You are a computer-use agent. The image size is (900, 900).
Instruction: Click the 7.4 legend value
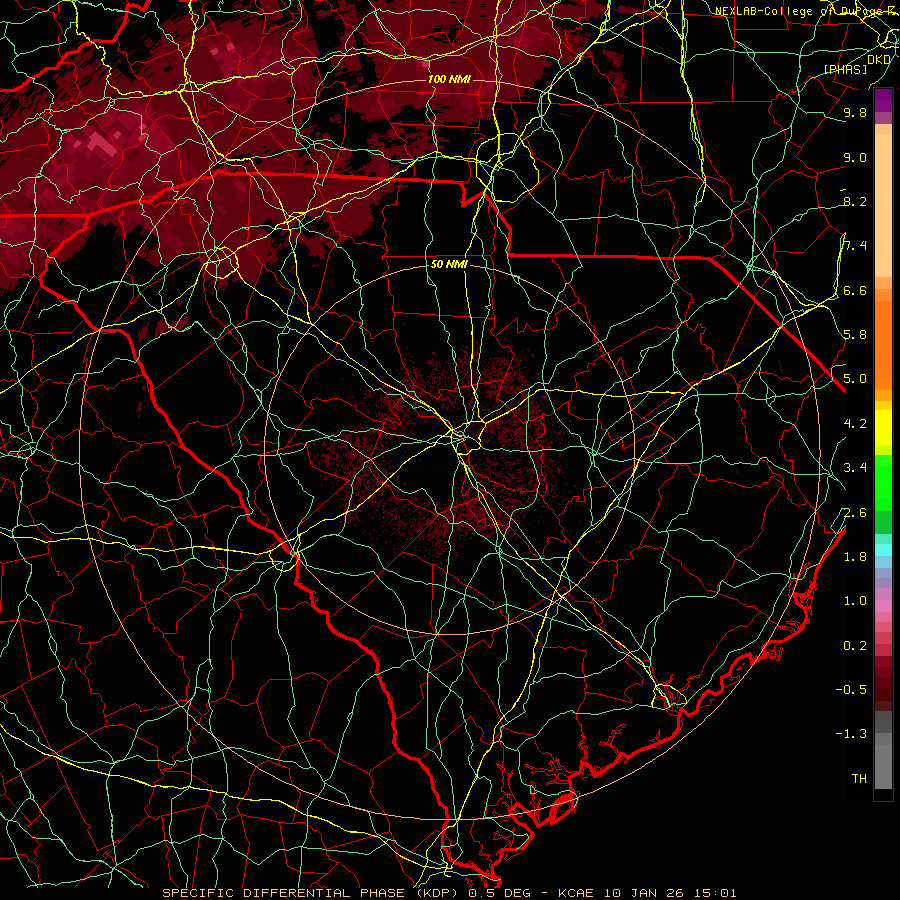(855, 246)
